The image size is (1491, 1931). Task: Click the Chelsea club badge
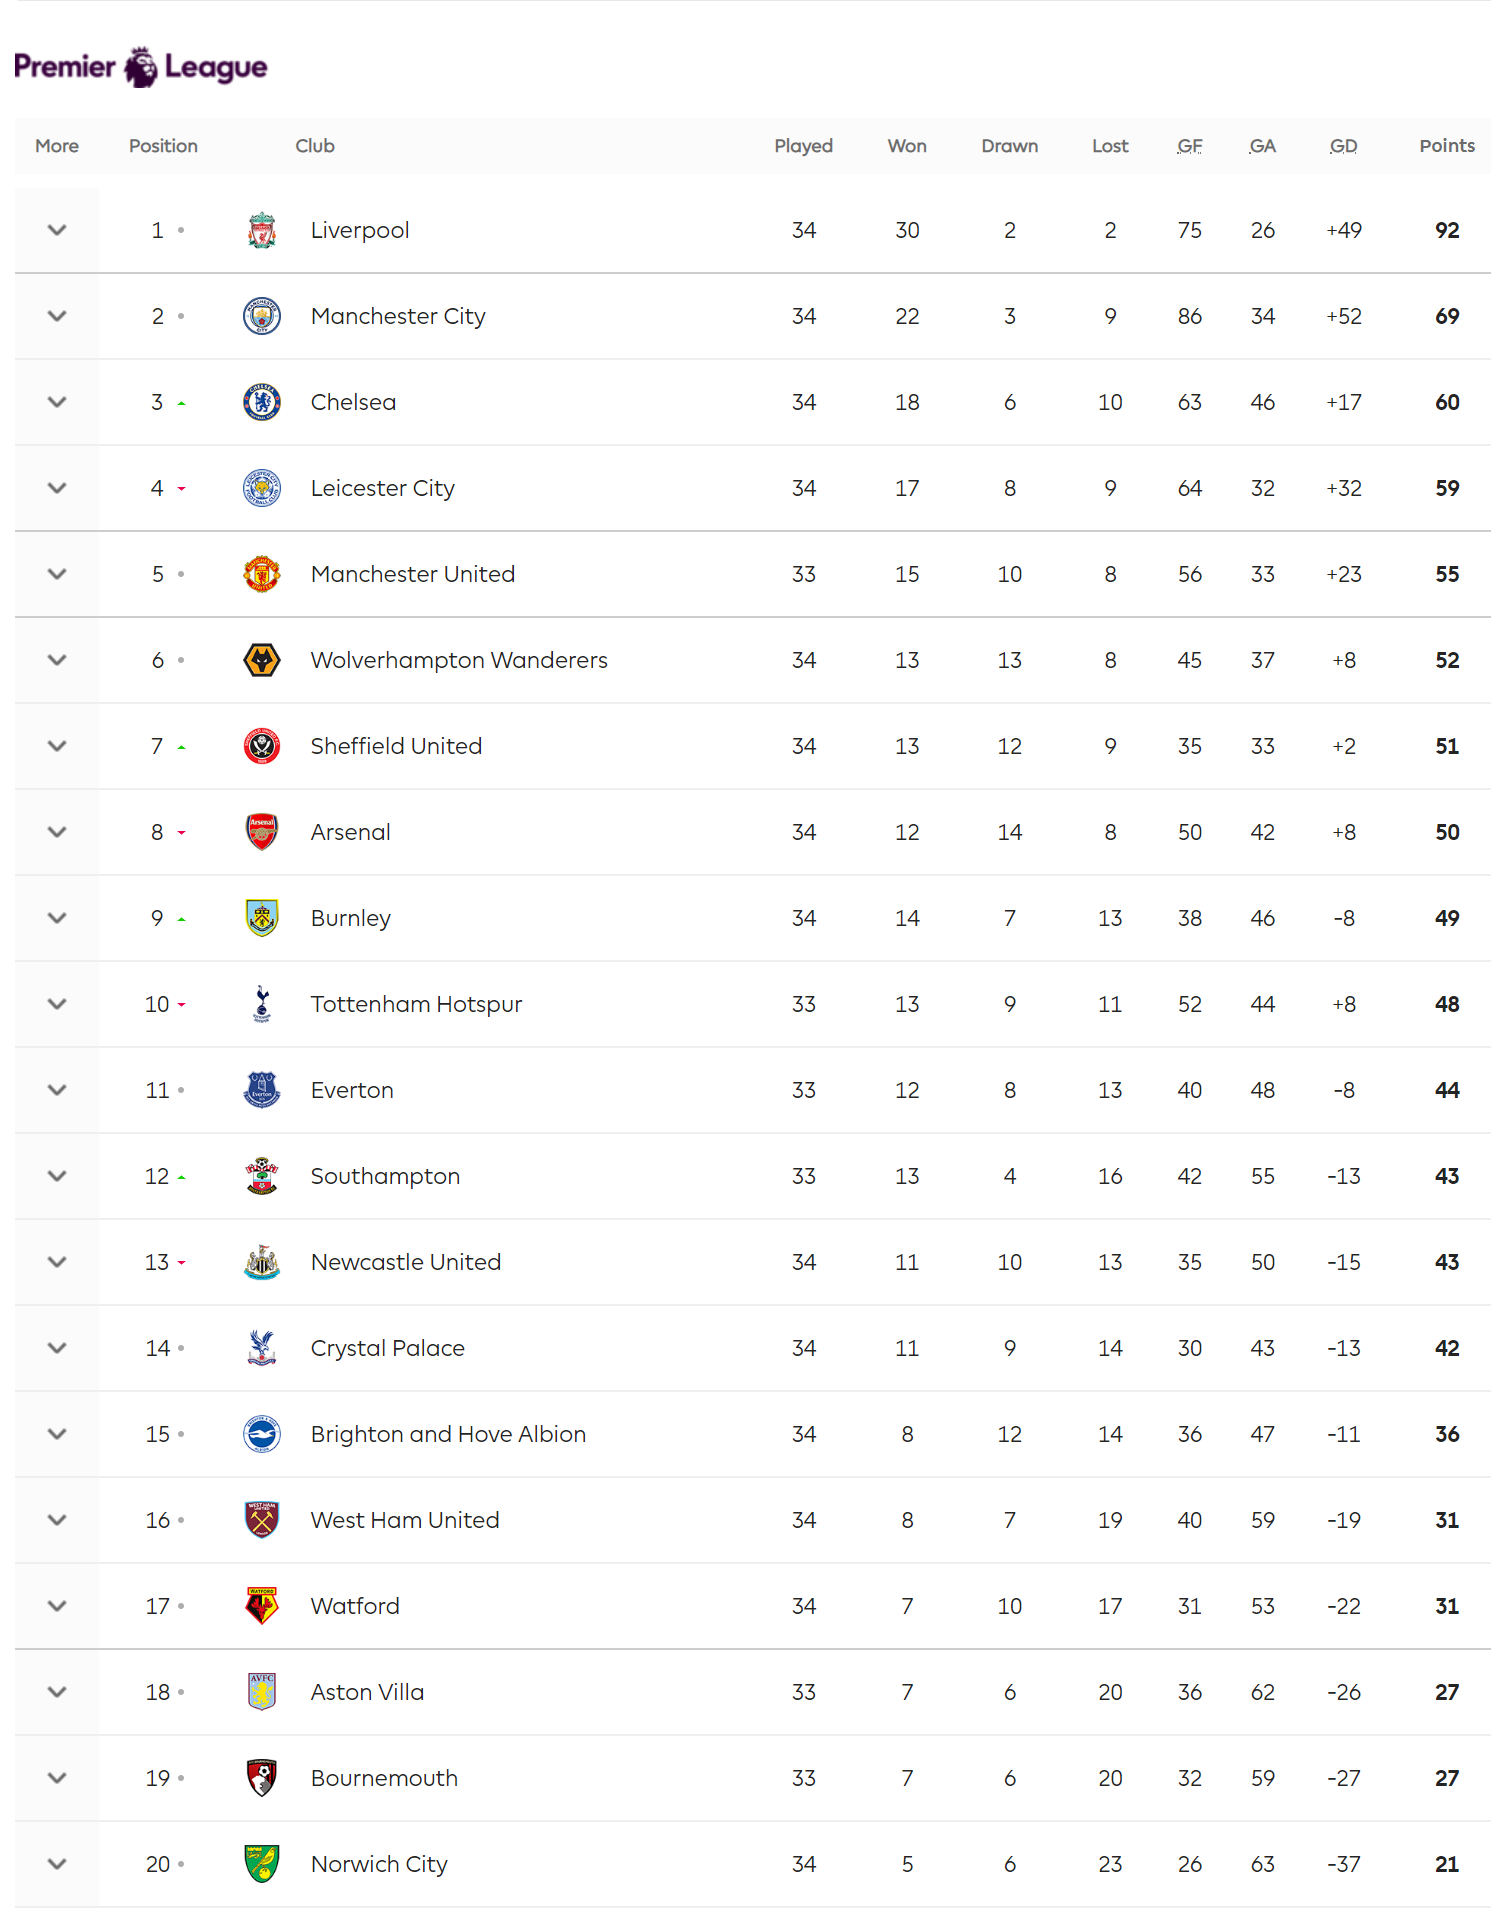coord(262,402)
